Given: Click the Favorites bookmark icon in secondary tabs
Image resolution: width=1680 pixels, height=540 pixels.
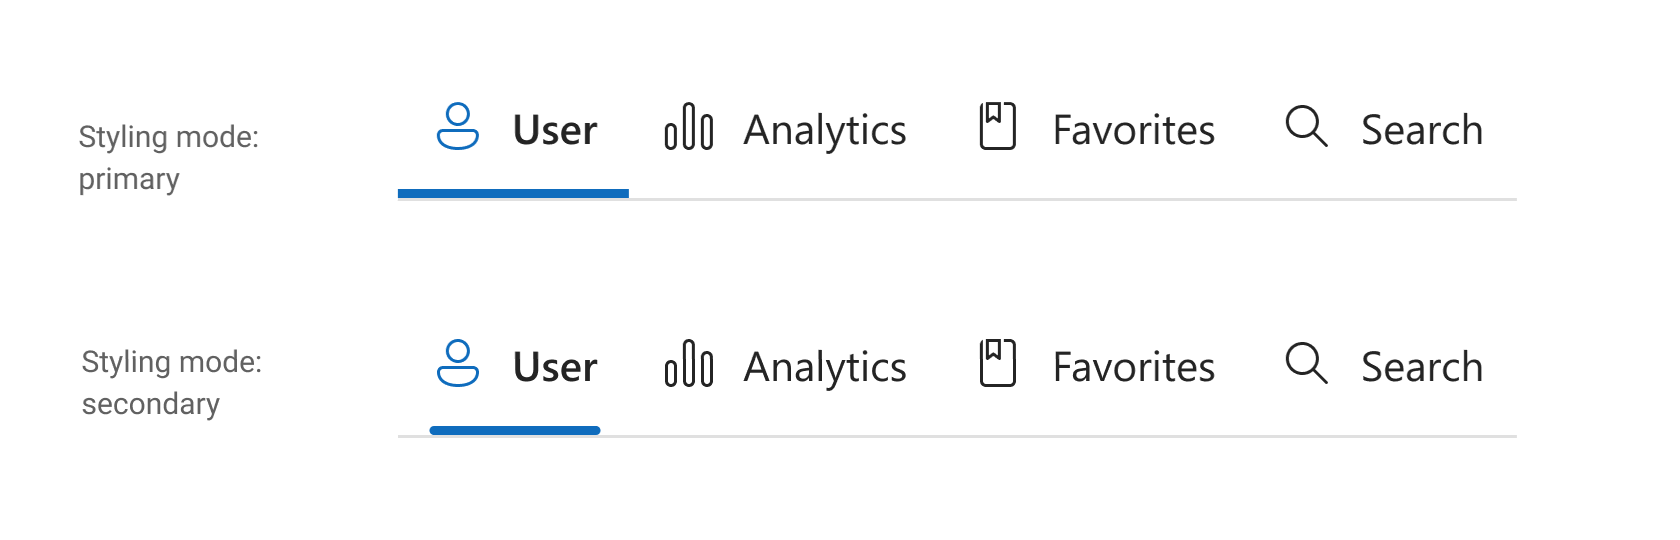Looking at the screenshot, I should (x=997, y=363).
